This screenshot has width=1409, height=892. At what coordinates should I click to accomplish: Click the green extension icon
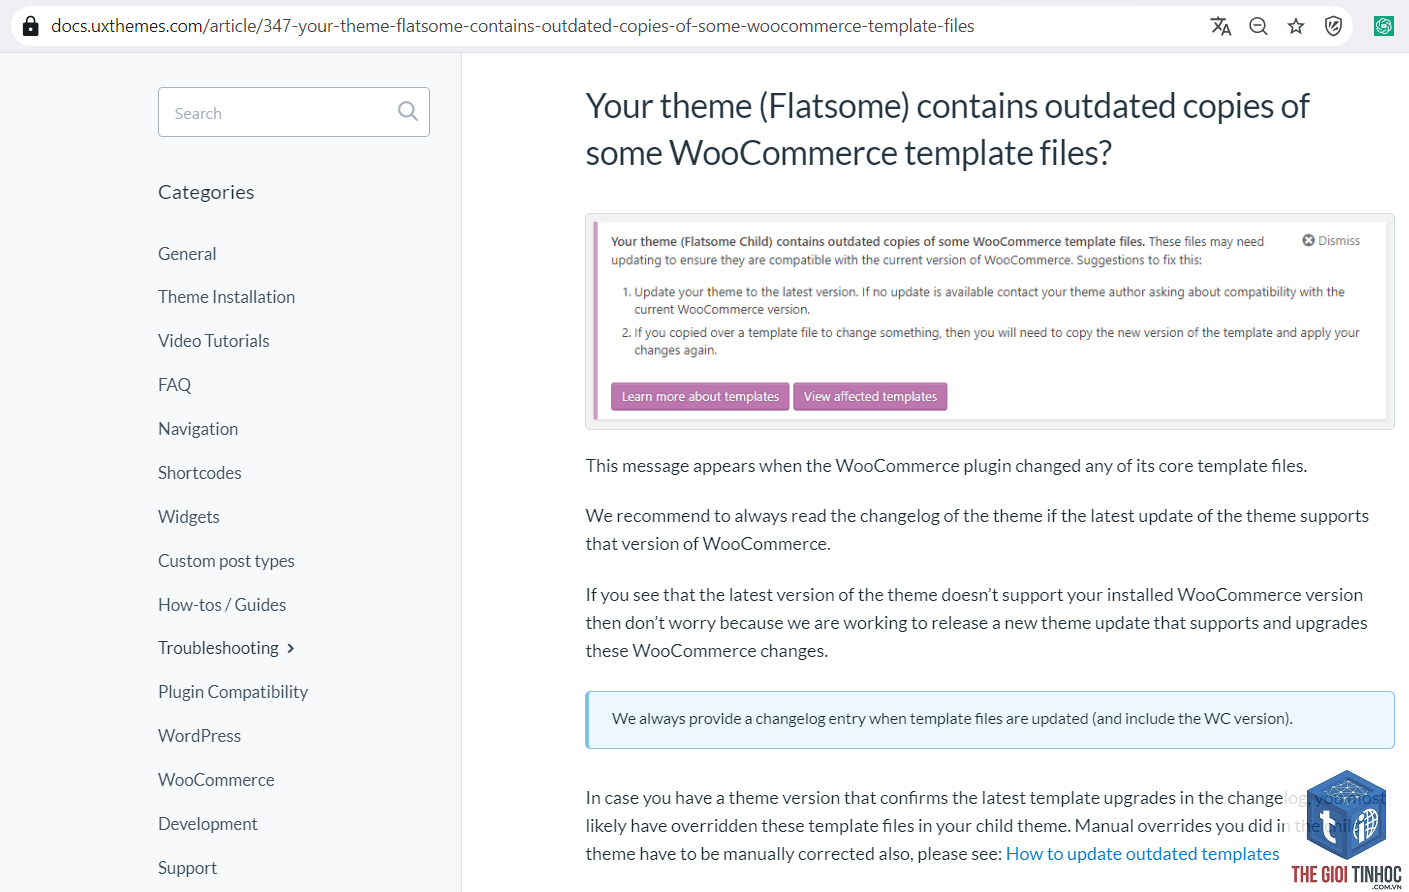[1384, 26]
